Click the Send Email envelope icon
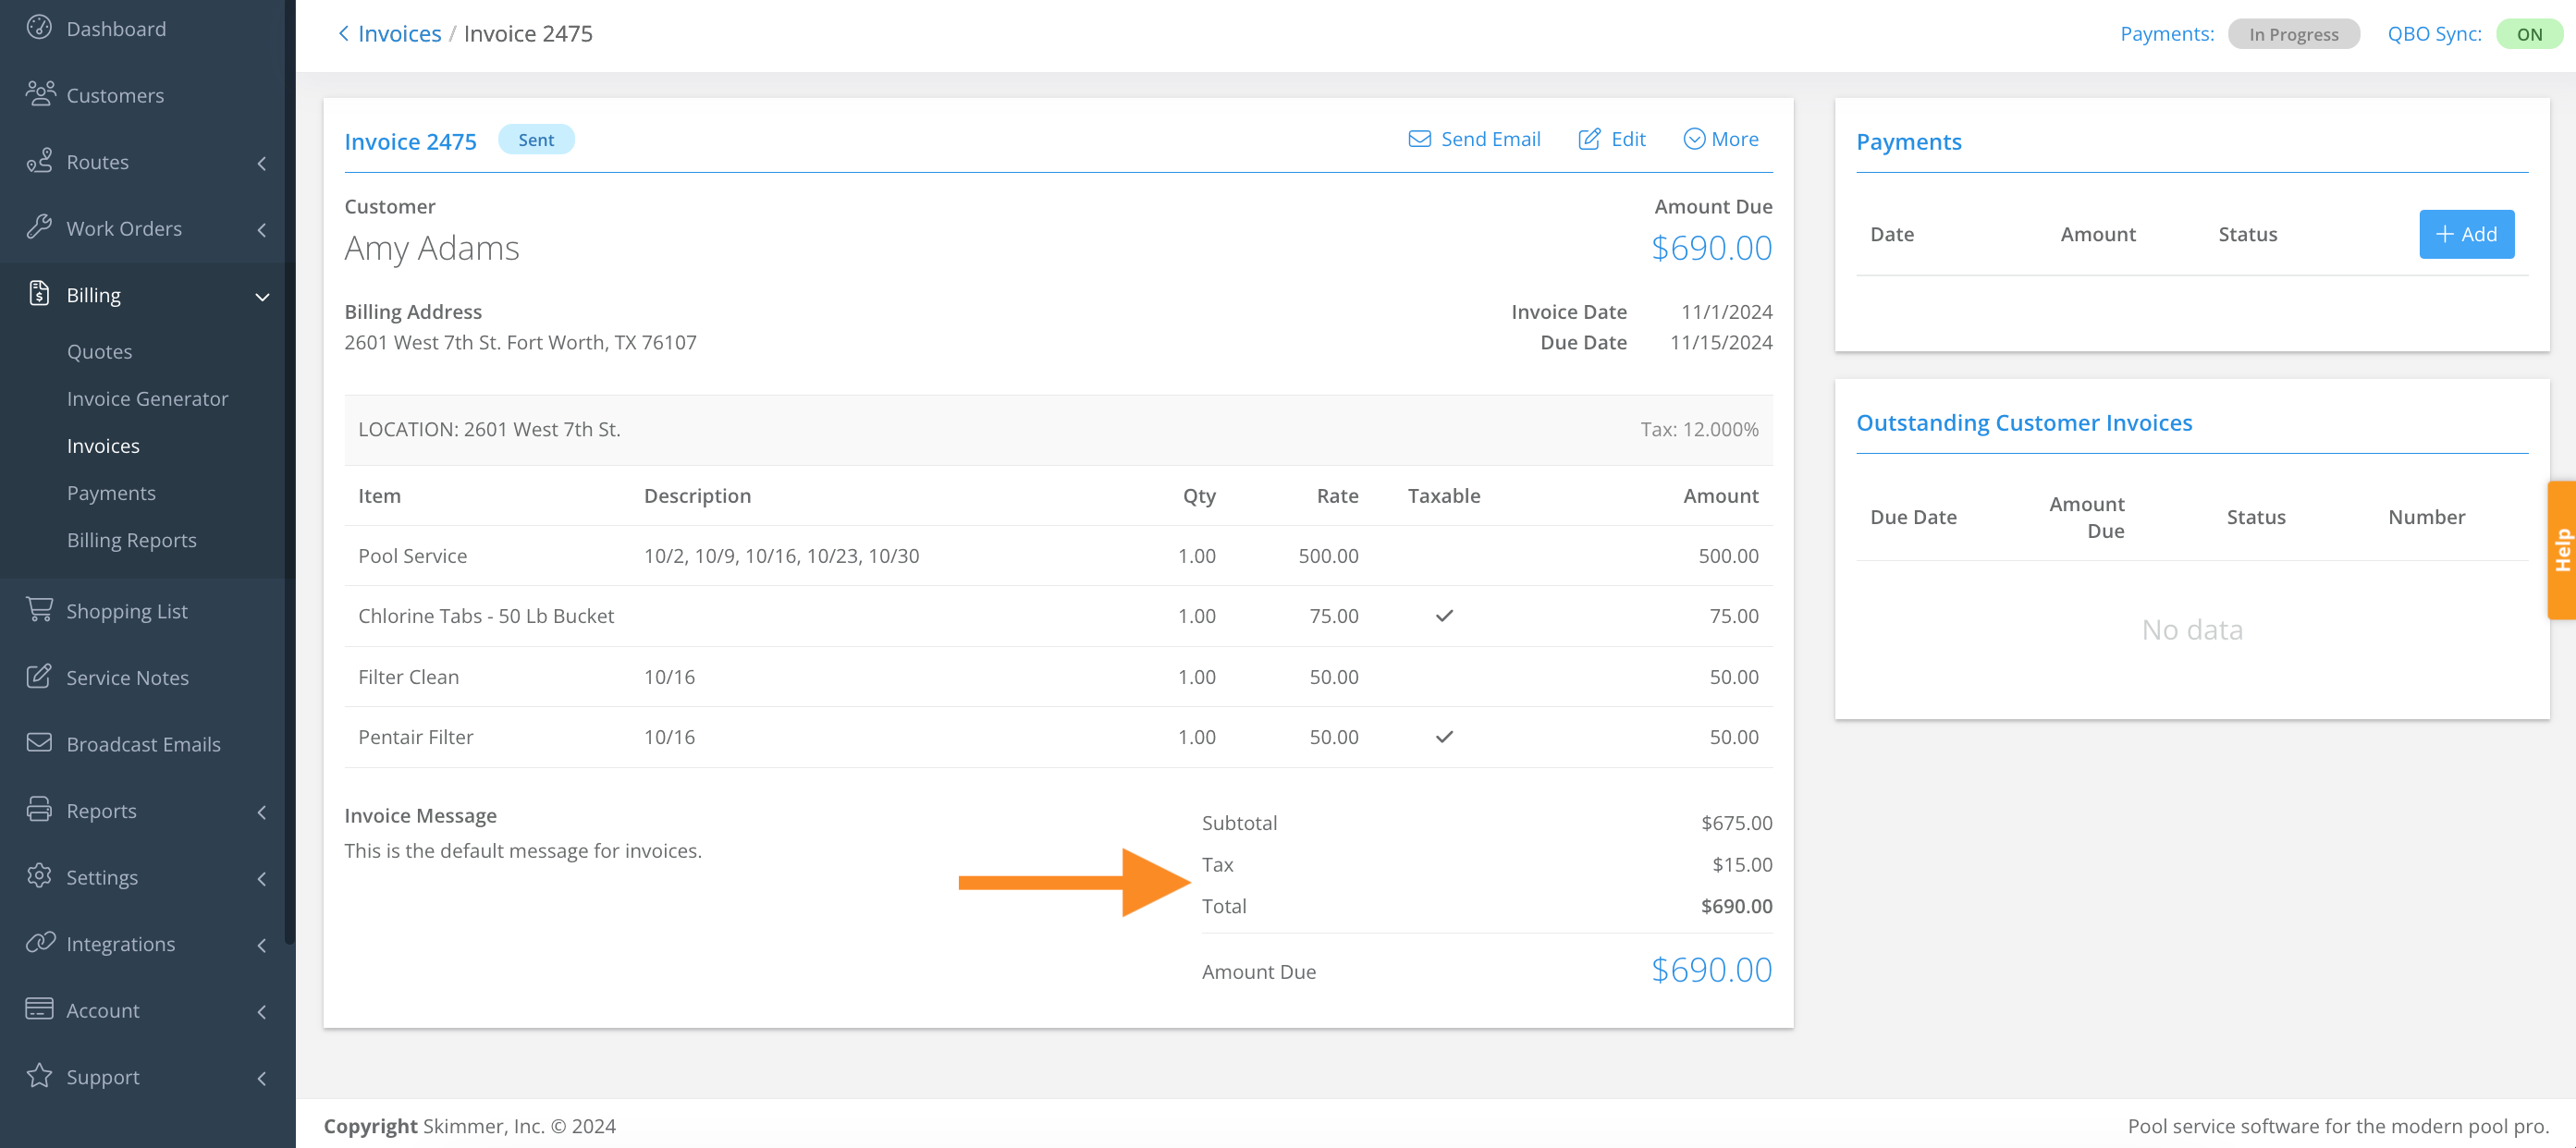 [x=1419, y=139]
